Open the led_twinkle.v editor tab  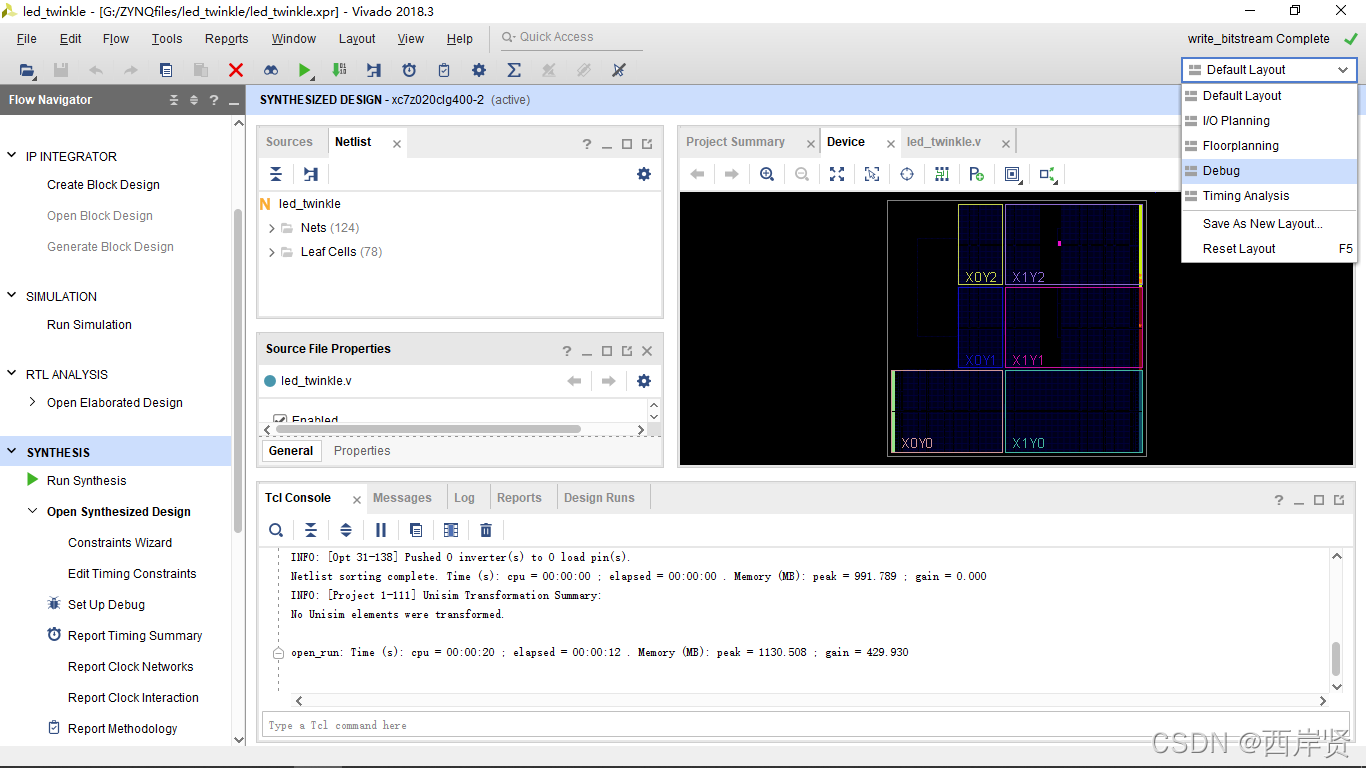click(x=944, y=142)
